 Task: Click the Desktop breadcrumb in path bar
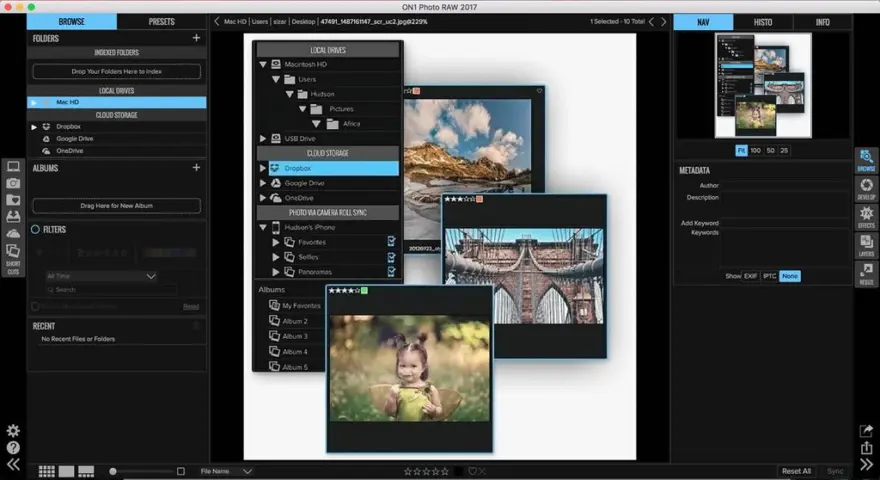(x=303, y=22)
